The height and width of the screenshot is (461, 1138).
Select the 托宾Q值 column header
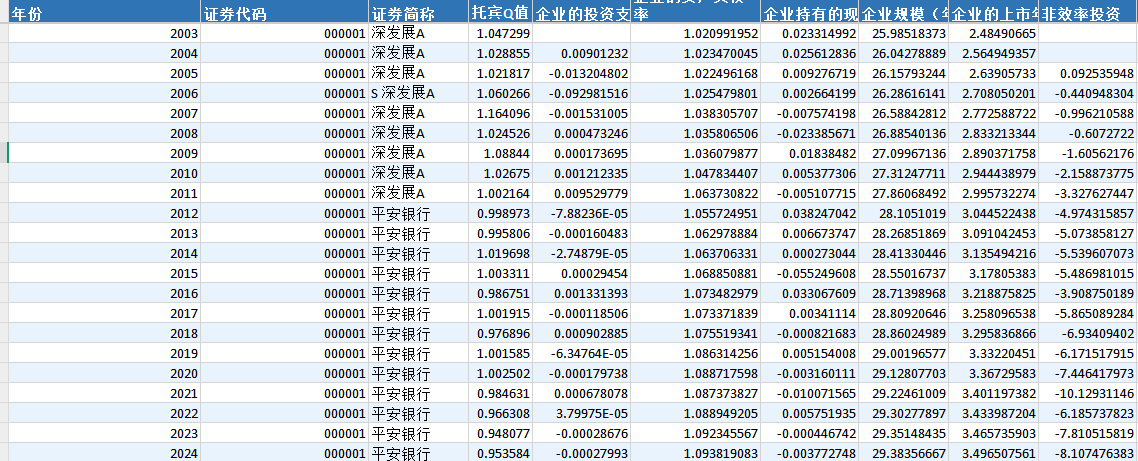click(499, 14)
